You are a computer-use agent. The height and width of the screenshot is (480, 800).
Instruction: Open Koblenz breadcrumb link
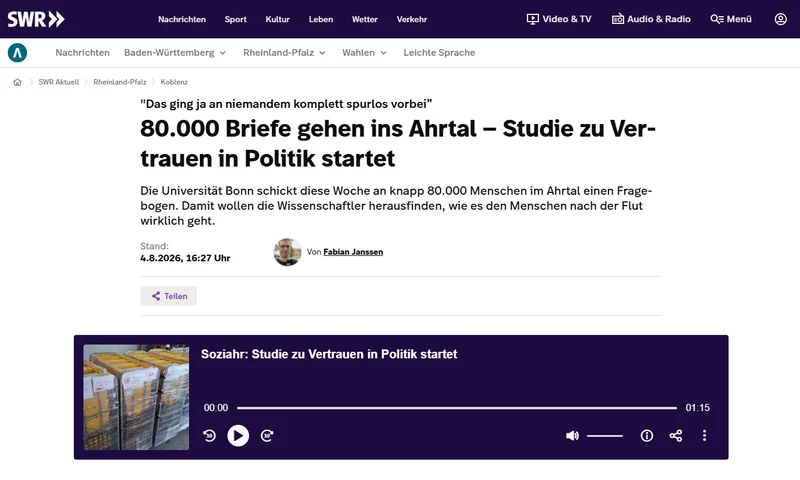click(x=174, y=82)
